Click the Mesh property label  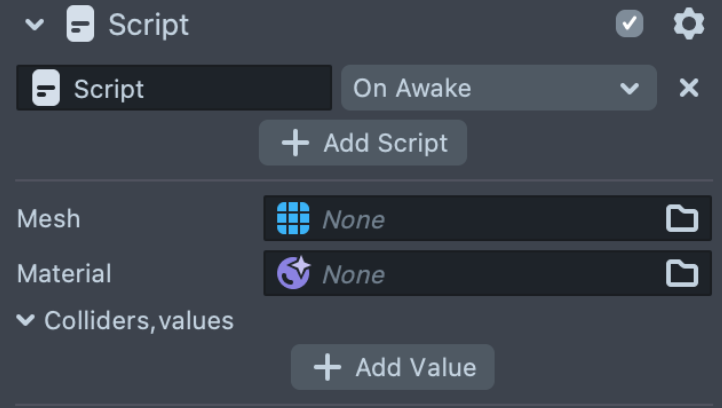[48, 219]
